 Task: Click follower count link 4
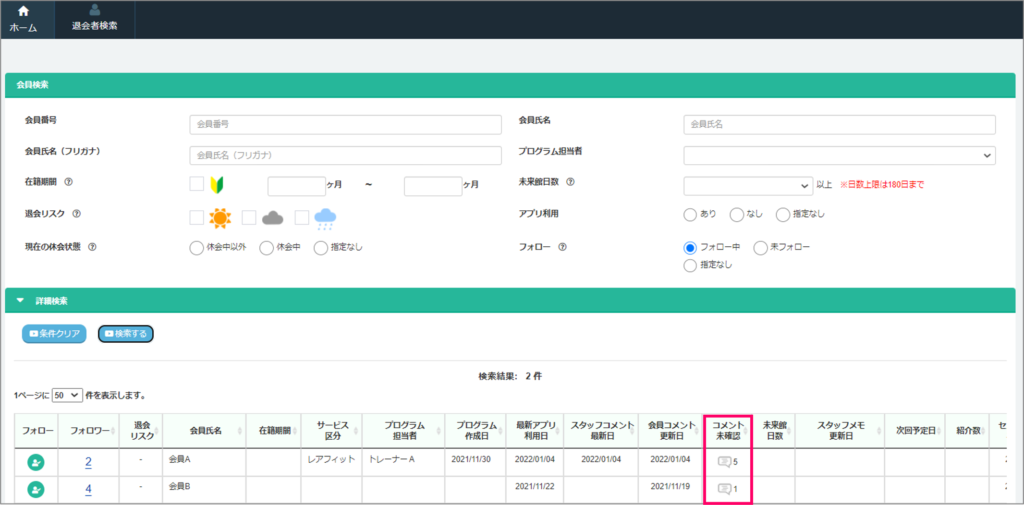[88, 489]
